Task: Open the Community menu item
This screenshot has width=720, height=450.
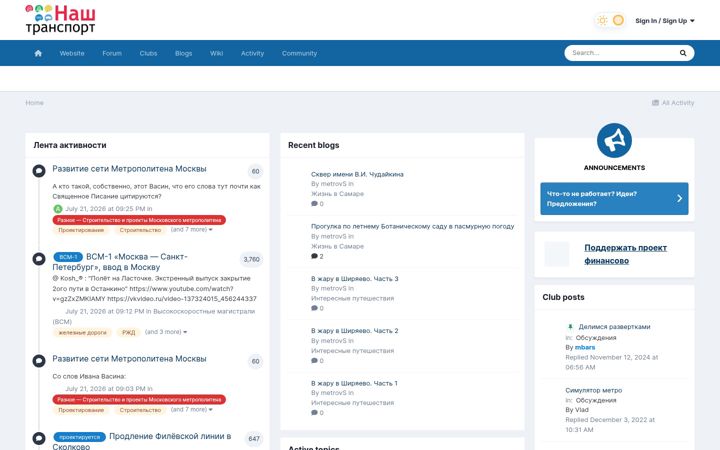Action: pos(299,53)
